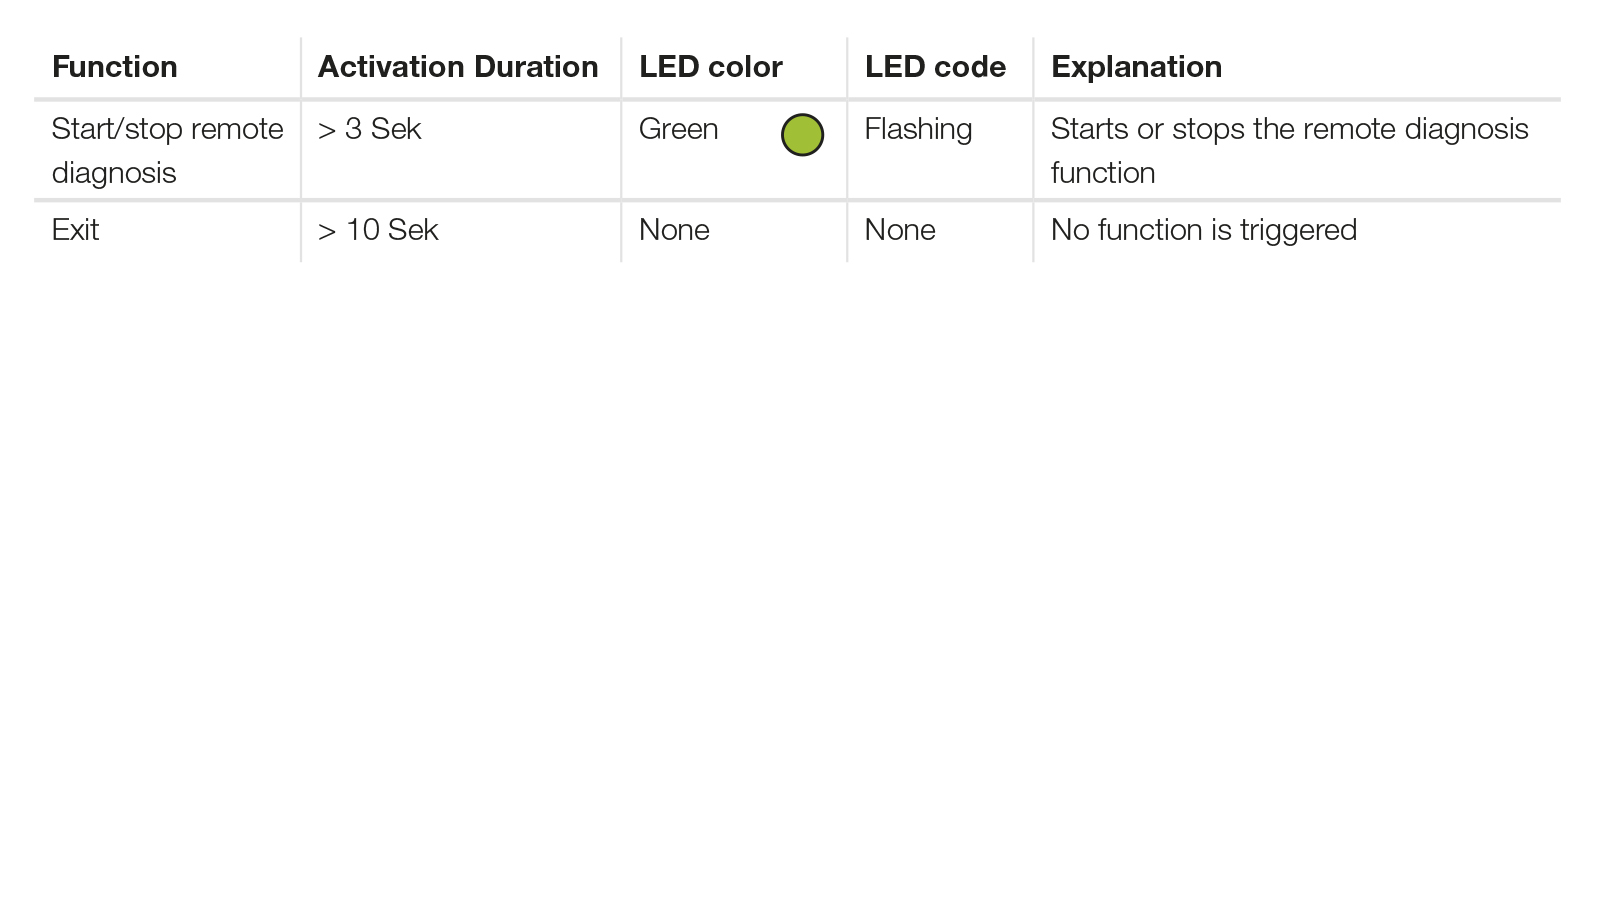
Task: Select the > 3 Sek duration cell
Action: point(370,129)
